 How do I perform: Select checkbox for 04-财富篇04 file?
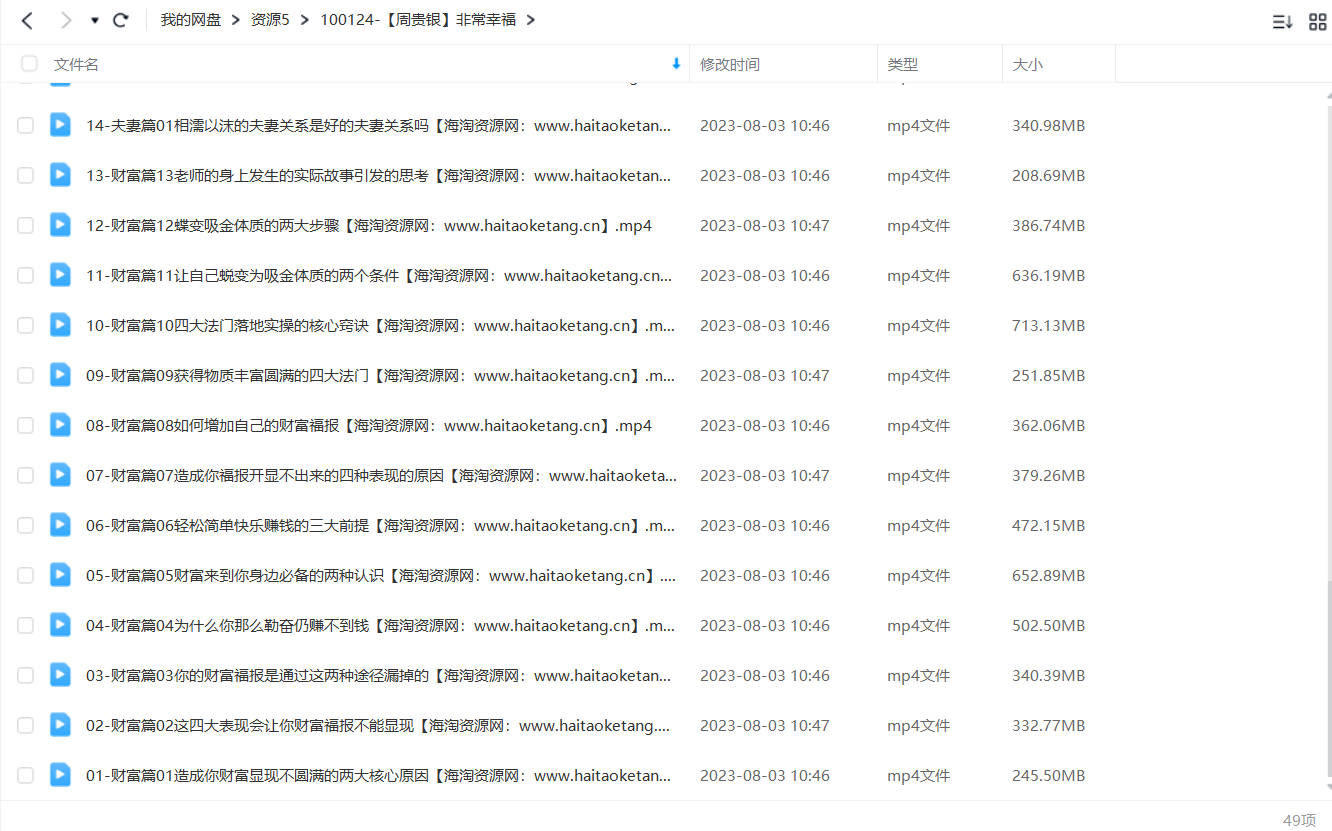(25, 625)
